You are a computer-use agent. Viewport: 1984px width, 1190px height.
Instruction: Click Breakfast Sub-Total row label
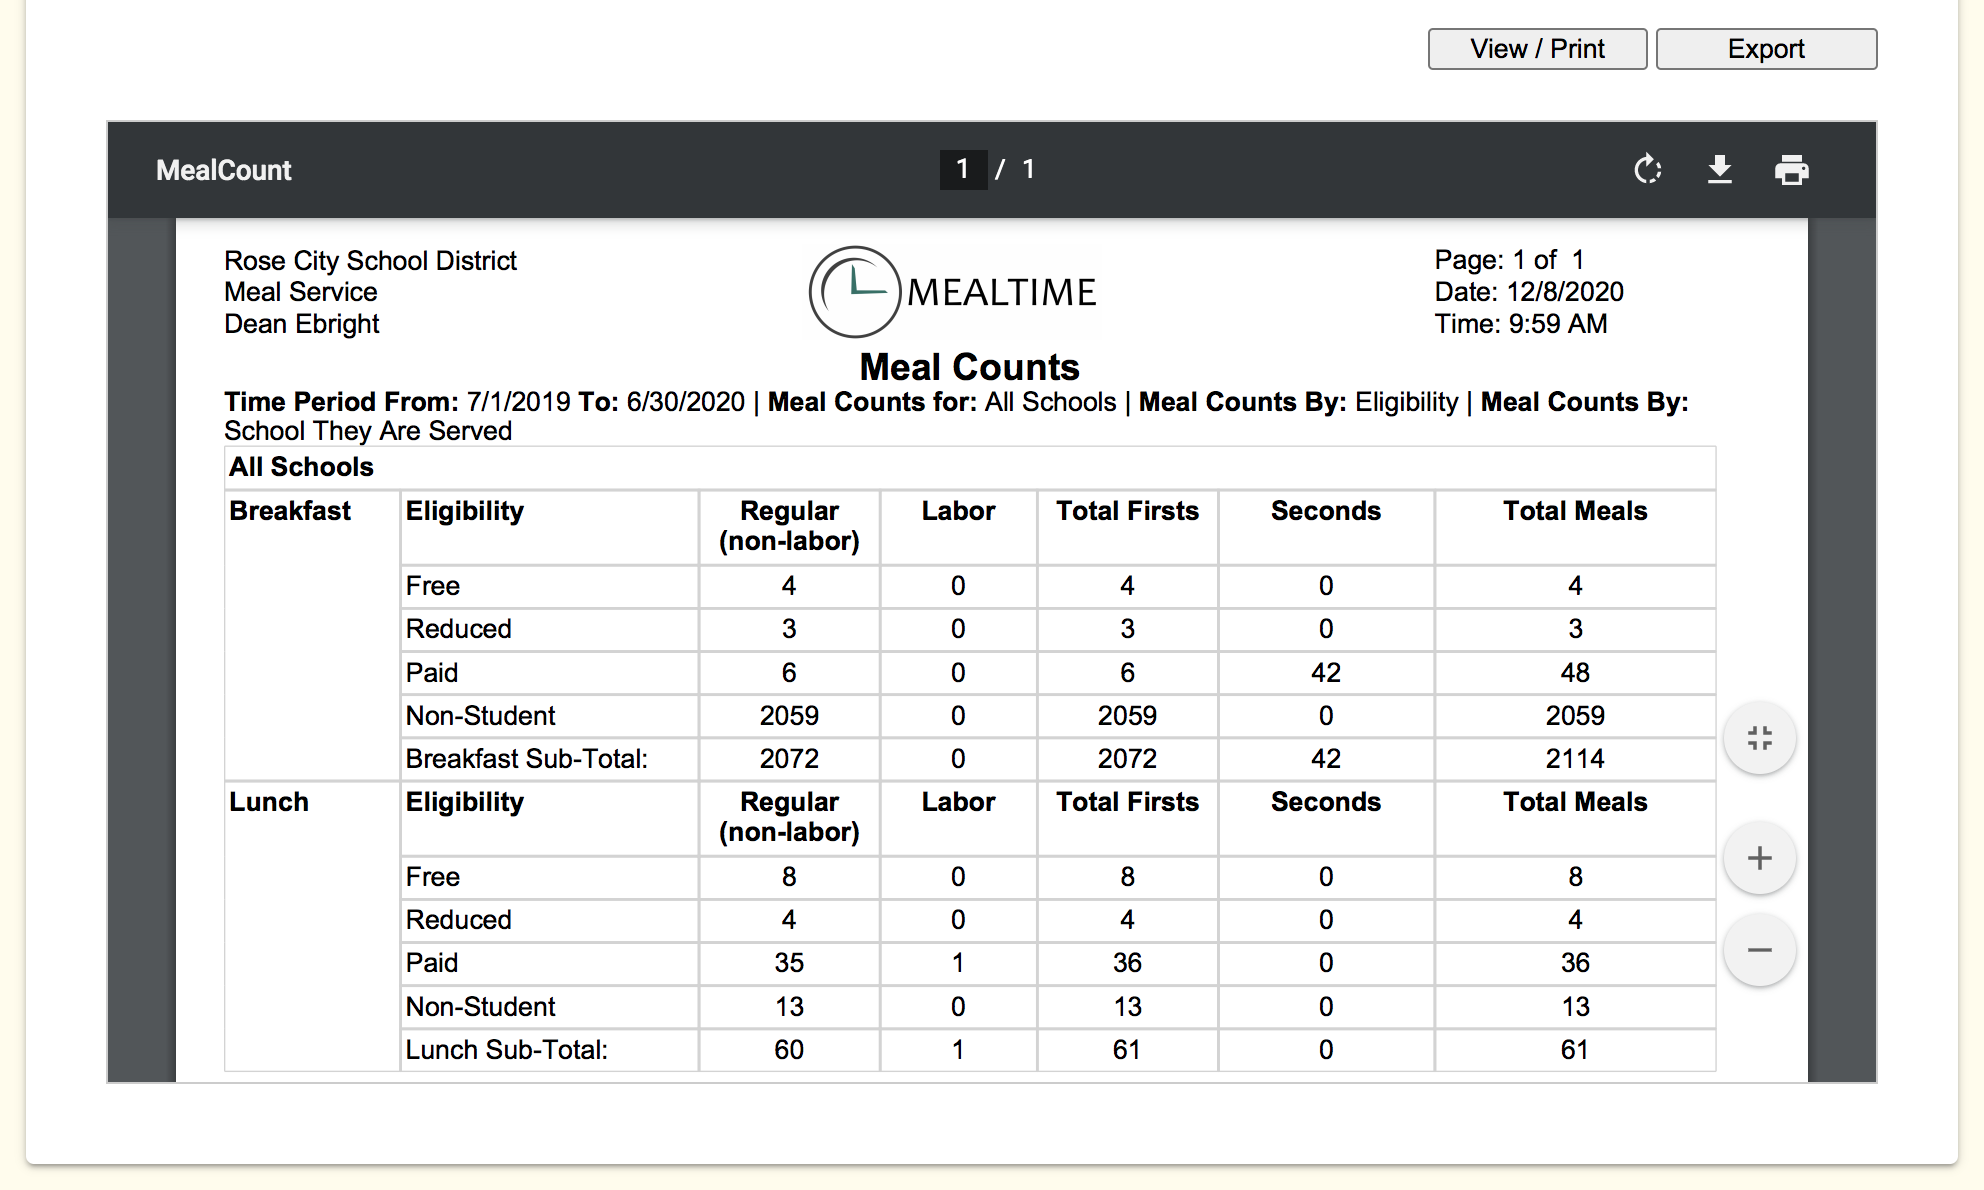pos(526,759)
